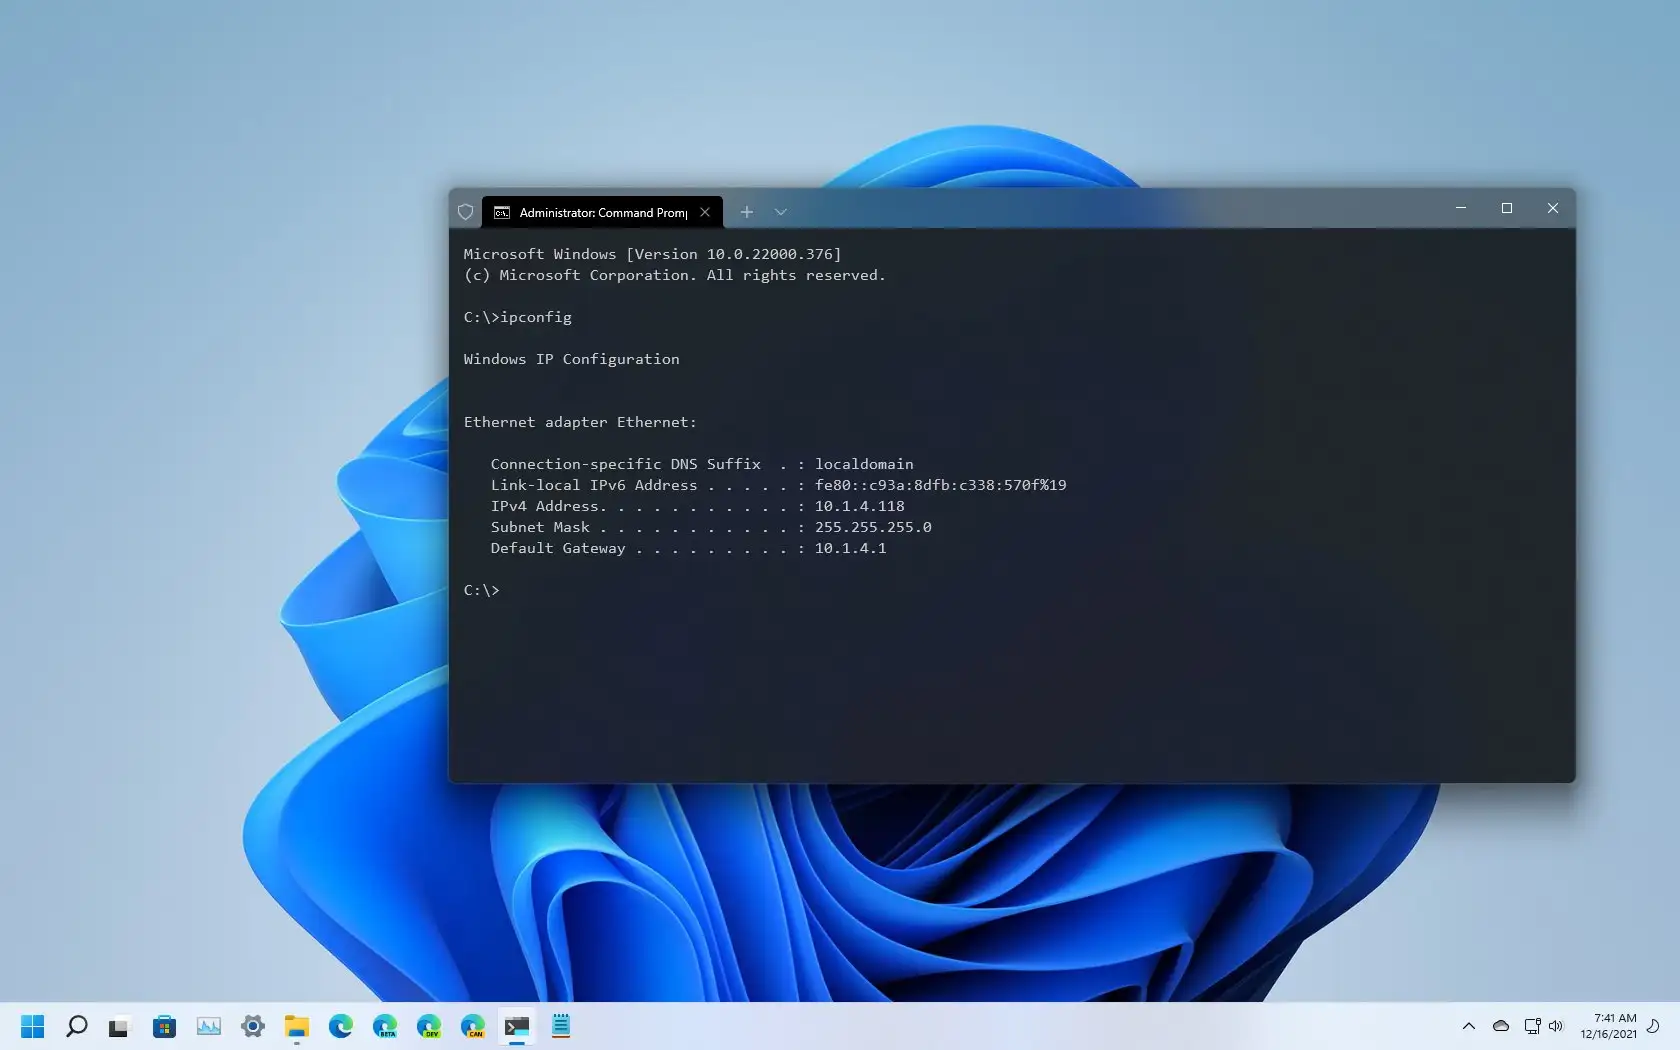Expand the terminal profile dropdown chevron

[781, 212]
